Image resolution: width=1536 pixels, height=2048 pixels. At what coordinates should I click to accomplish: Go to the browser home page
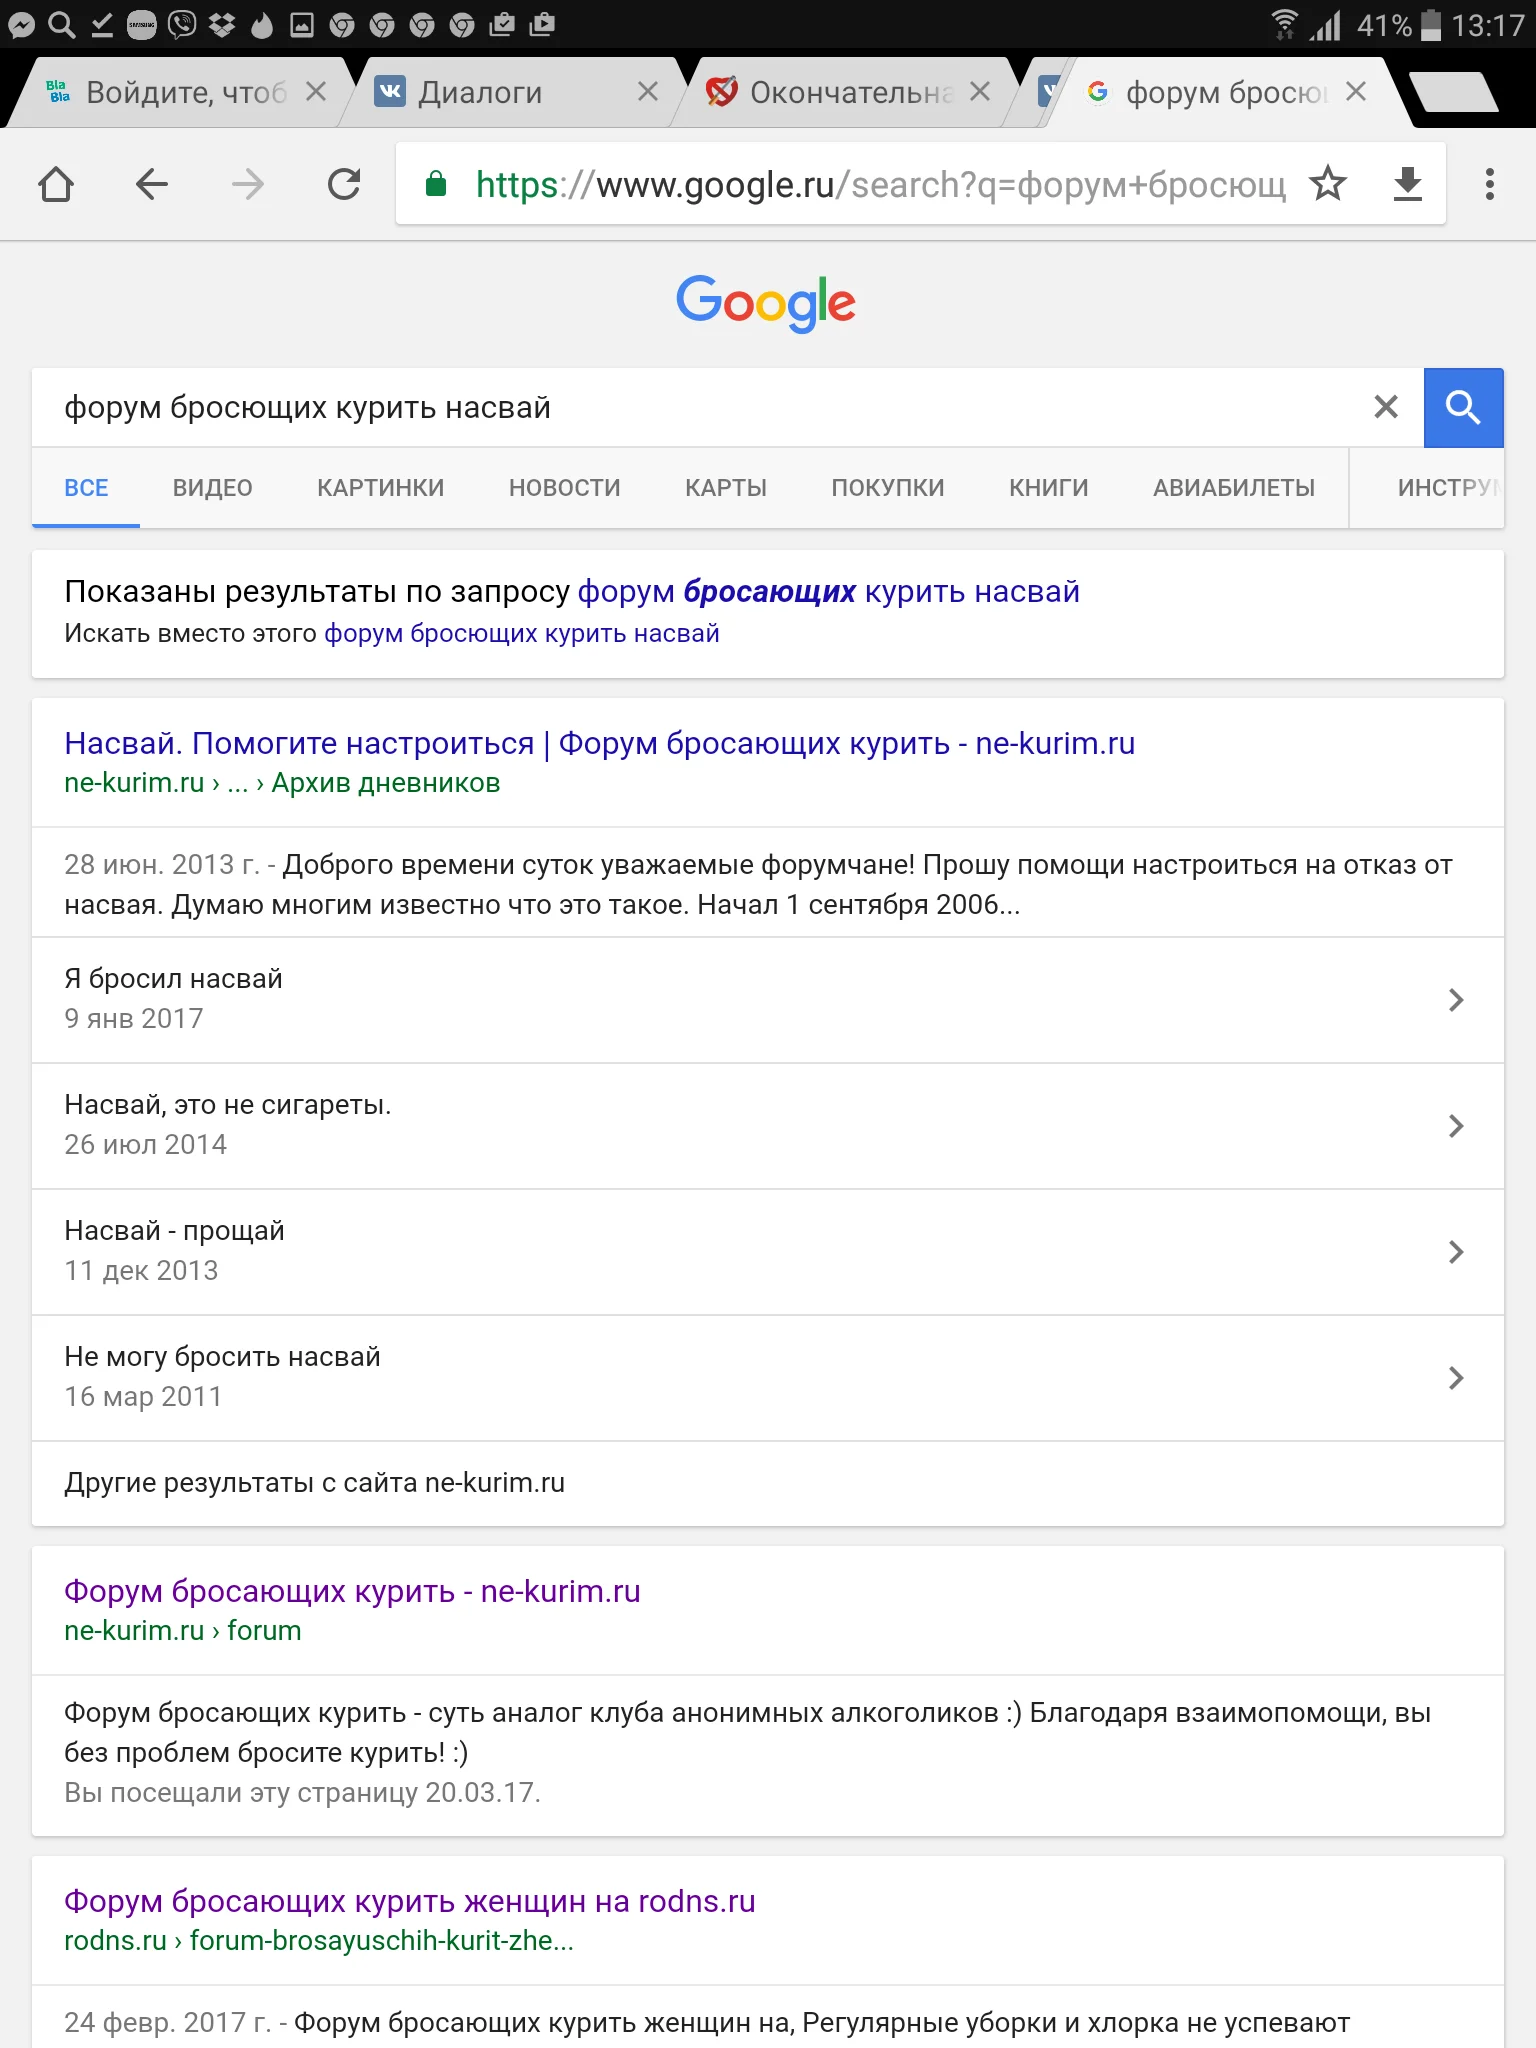click(57, 184)
